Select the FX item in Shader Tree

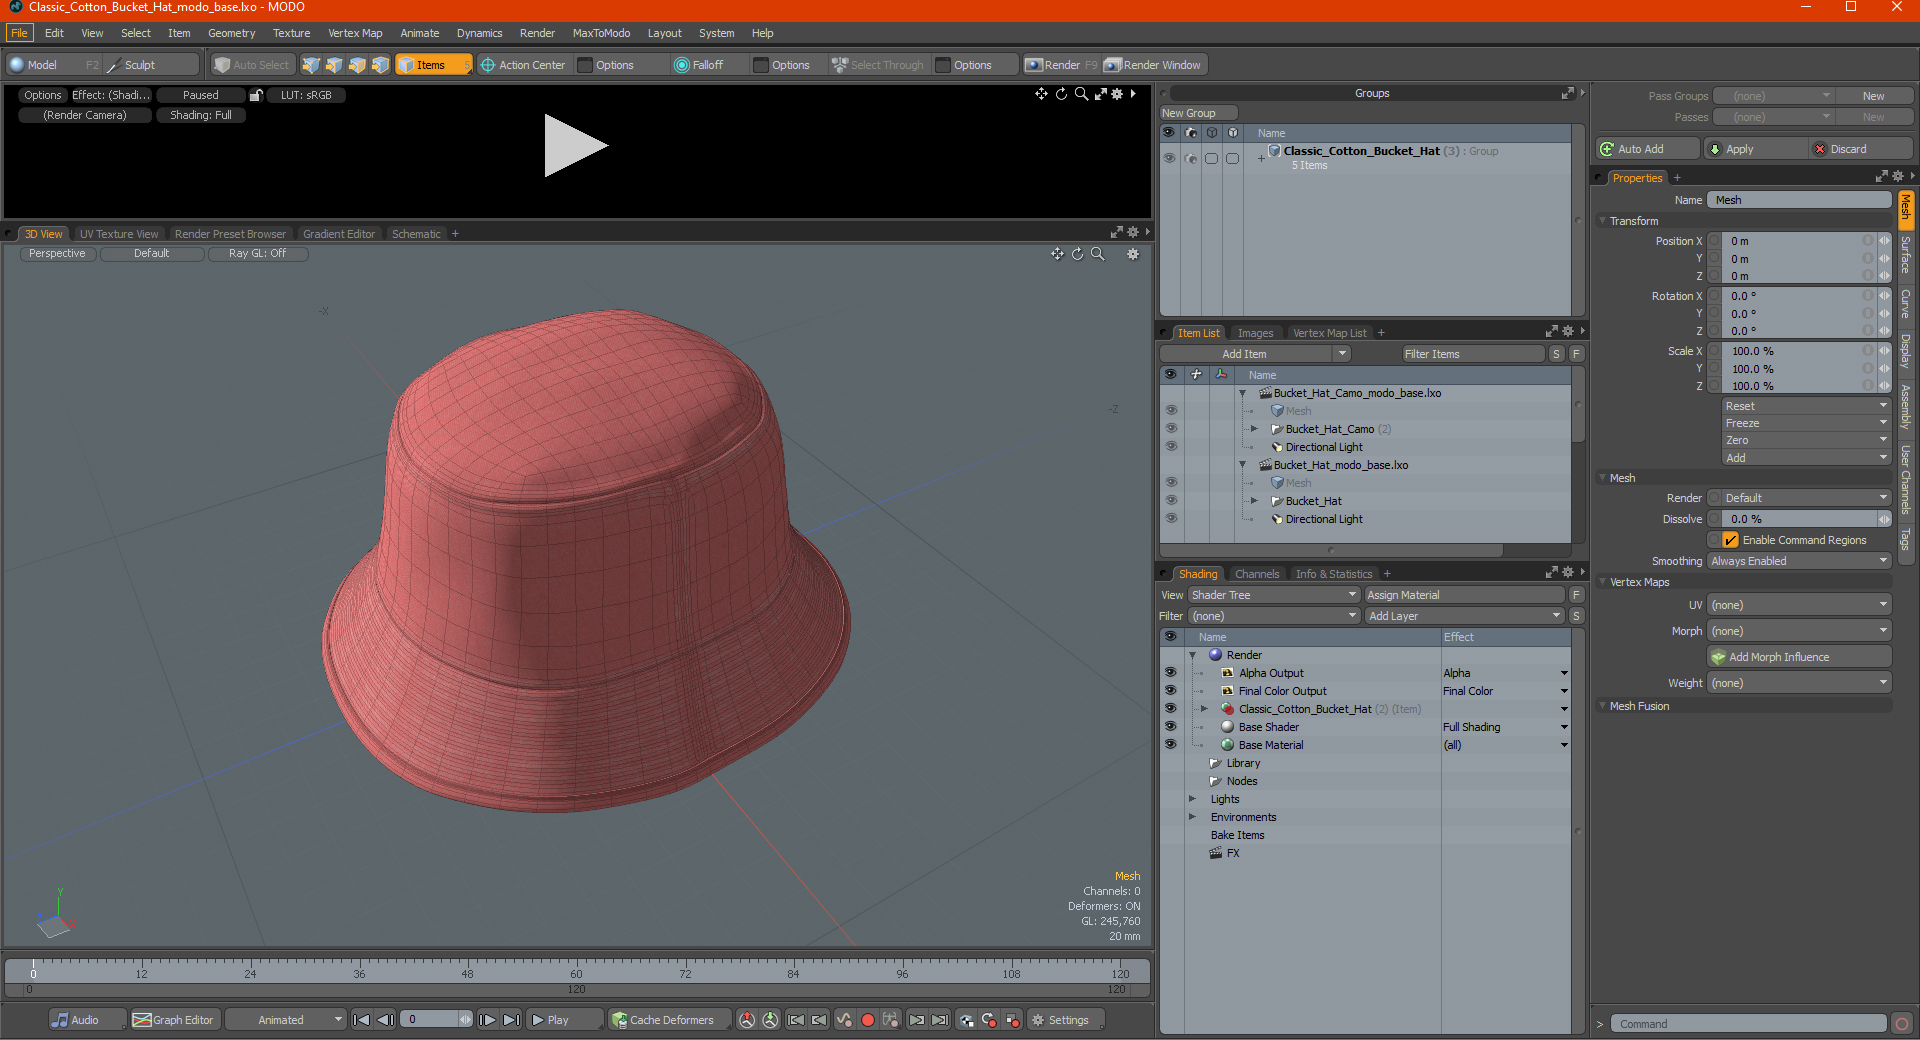[1232, 853]
